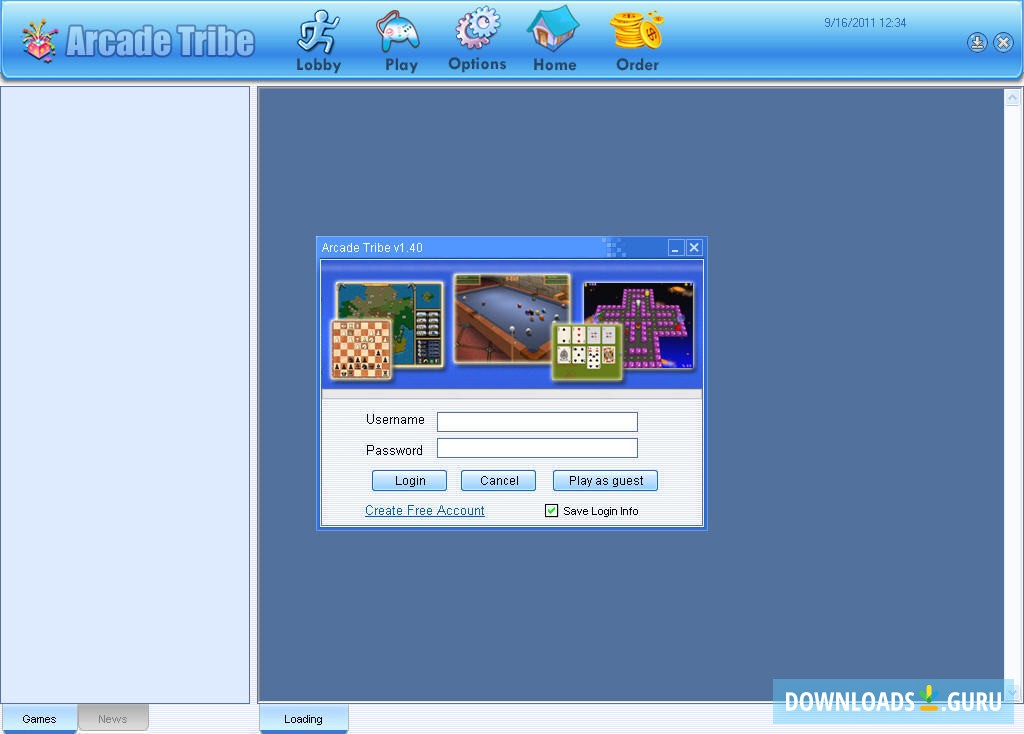The height and width of the screenshot is (734, 1024).
Task: Toggle the Save Login Info checkbox
Action: pyautogui.click(x=551, y=511)
